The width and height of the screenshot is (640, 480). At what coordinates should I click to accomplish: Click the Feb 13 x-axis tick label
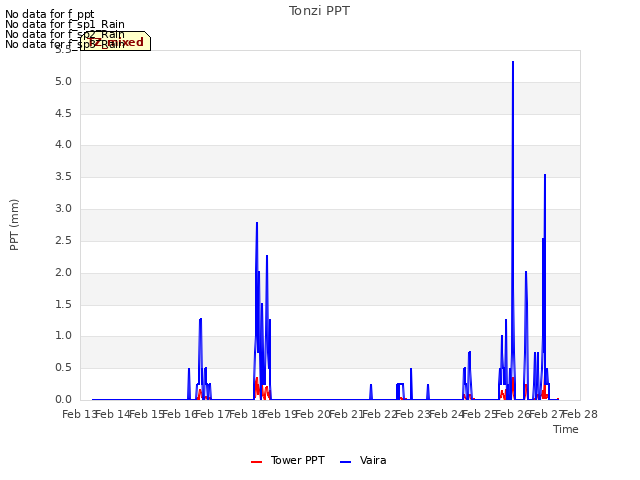pyautogui.click(x=80, y=414)
